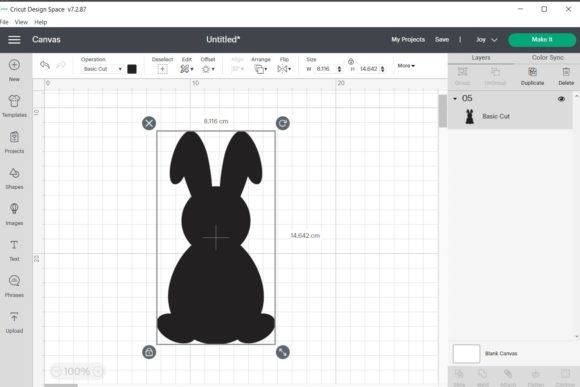Collapse the 05 layer group
Screen dimensions: 580x387
[x=455, y=99]
